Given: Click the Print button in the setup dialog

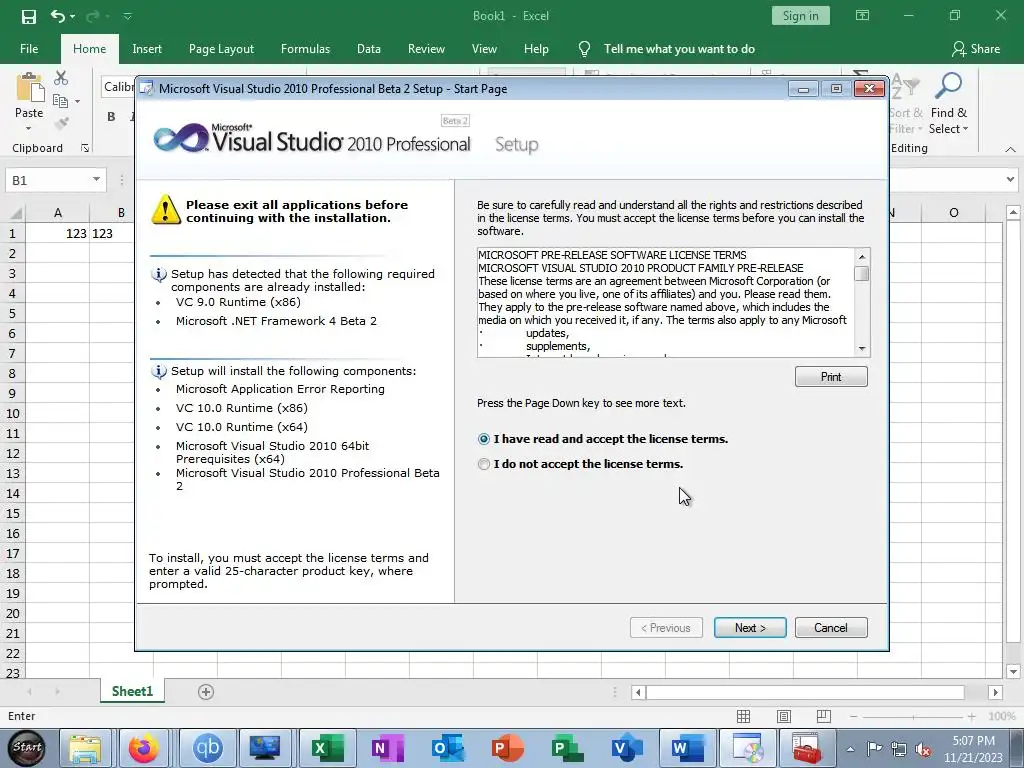Looking at the screenshot, I should click(x=831, y=377).
